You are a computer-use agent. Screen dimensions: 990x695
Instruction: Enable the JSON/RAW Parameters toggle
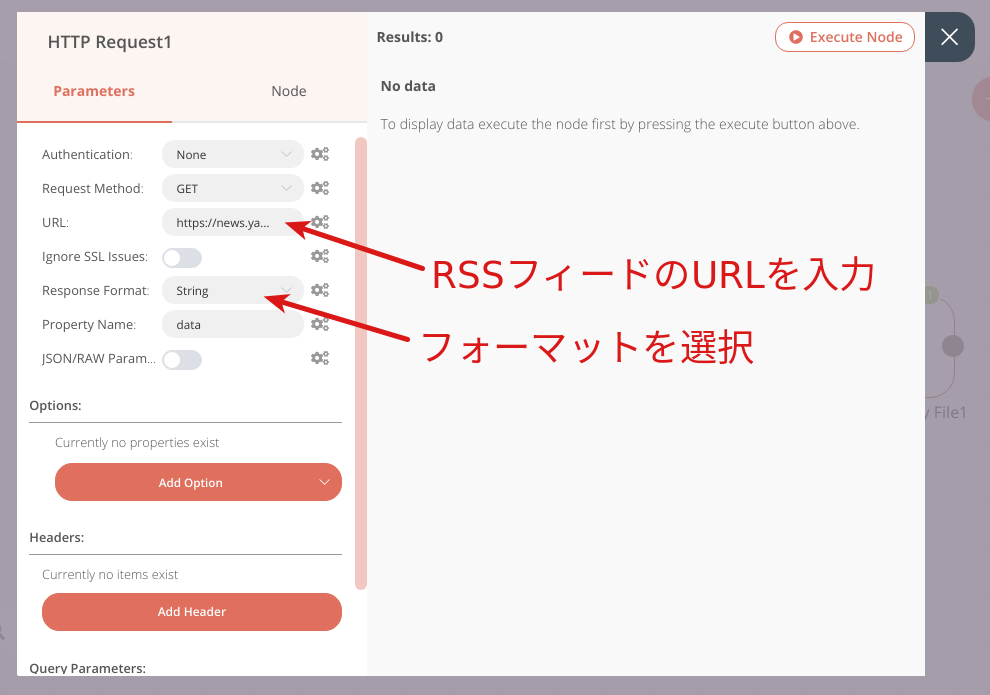pyautogui.click(x=182, y=359)
